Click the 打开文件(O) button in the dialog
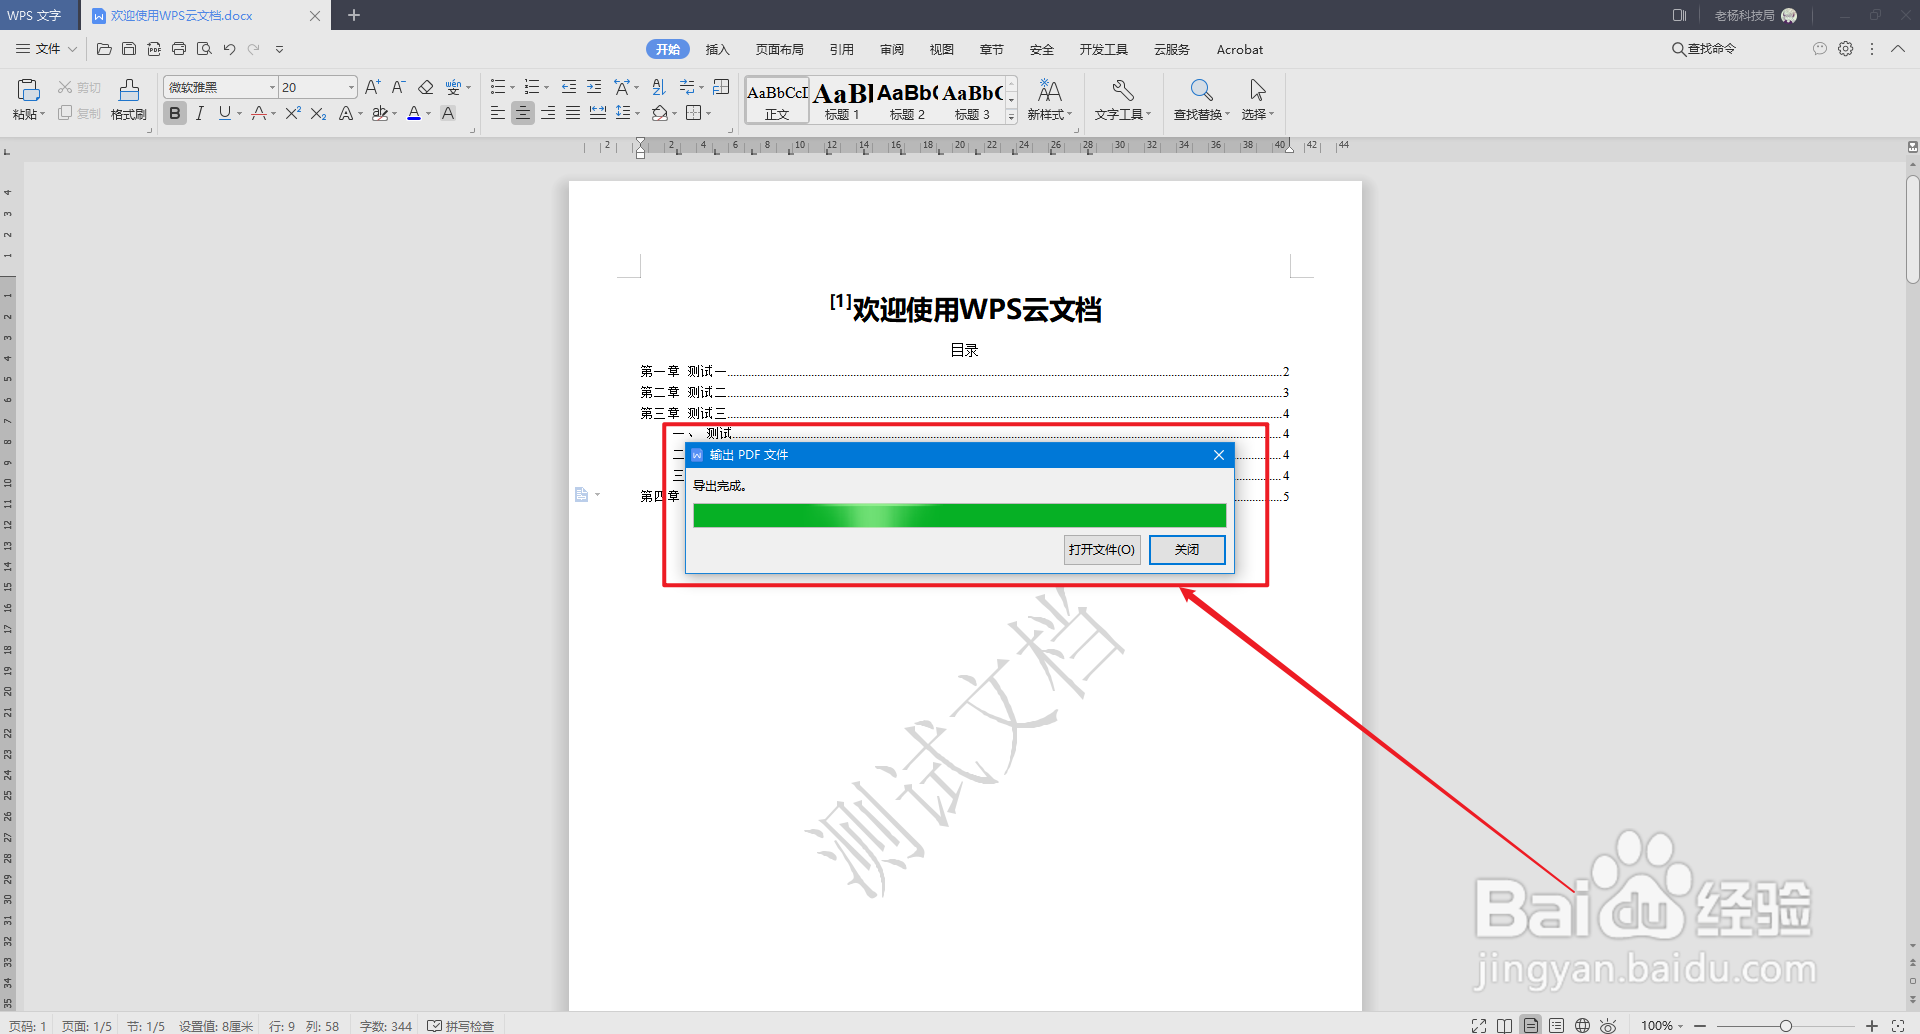Viewport: 1920px width, 1034px height. coord(1101,549)
